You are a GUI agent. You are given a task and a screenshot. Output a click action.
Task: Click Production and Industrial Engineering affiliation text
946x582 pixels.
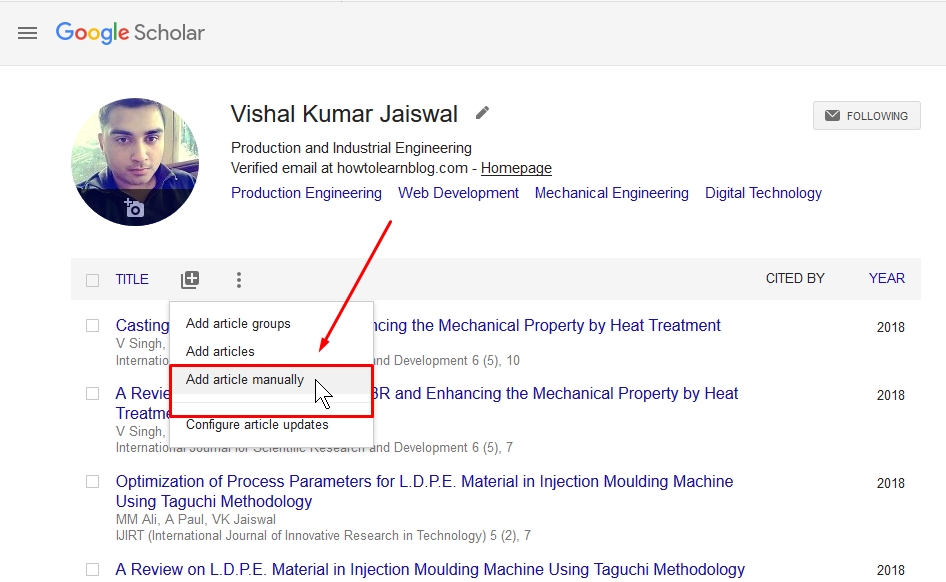coord(351,148)
